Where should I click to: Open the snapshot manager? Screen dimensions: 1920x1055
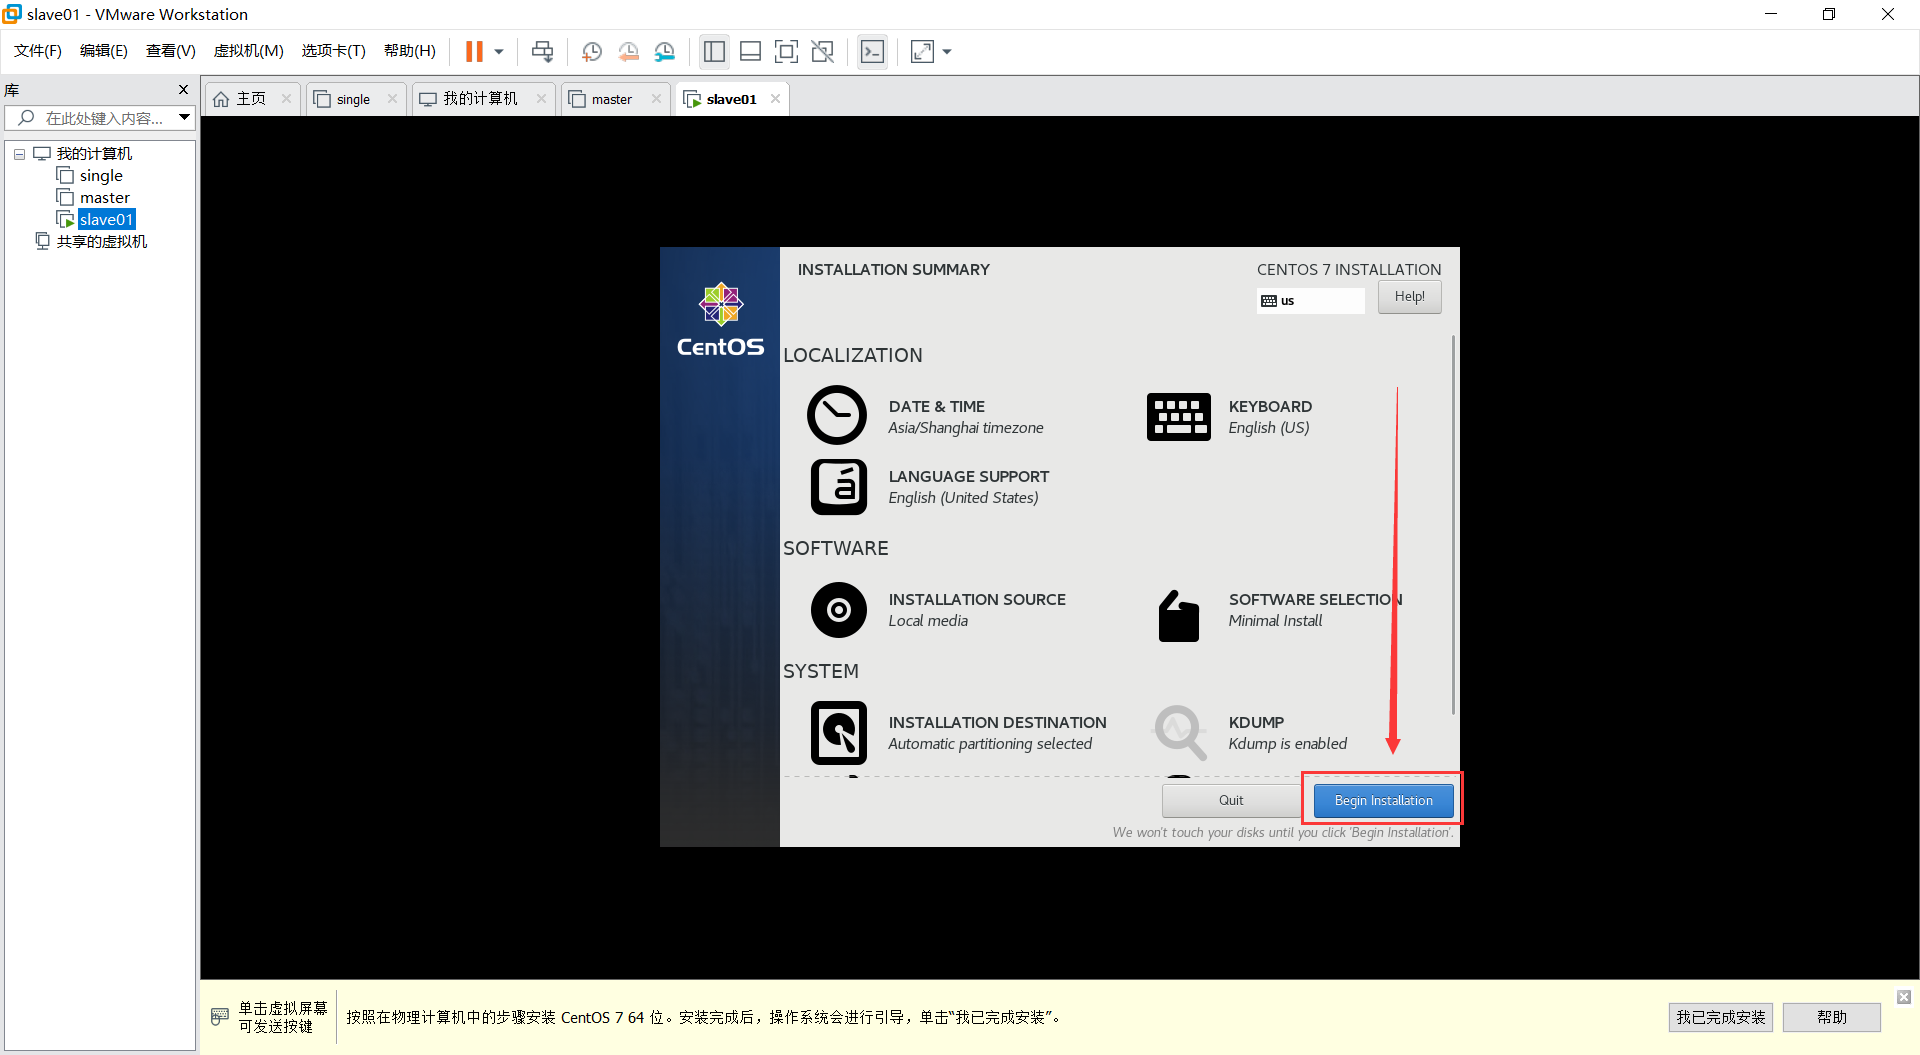point(665,51)
